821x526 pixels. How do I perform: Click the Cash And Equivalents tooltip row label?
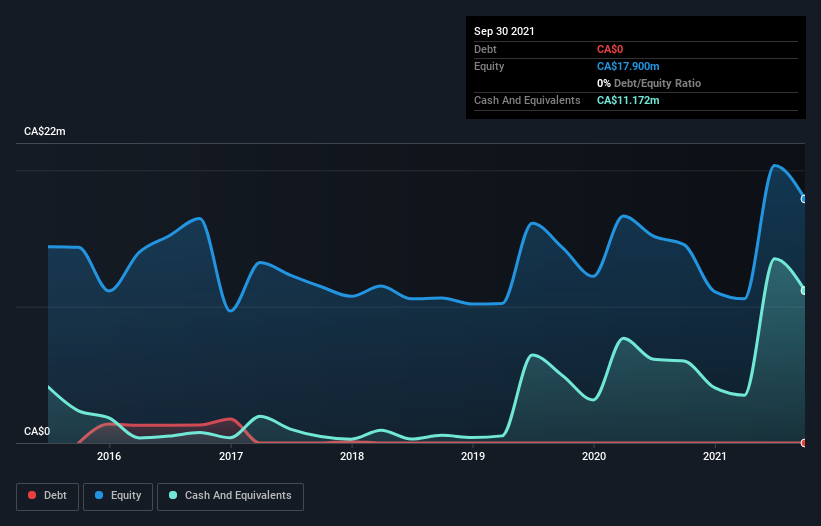tap(527, 100)
